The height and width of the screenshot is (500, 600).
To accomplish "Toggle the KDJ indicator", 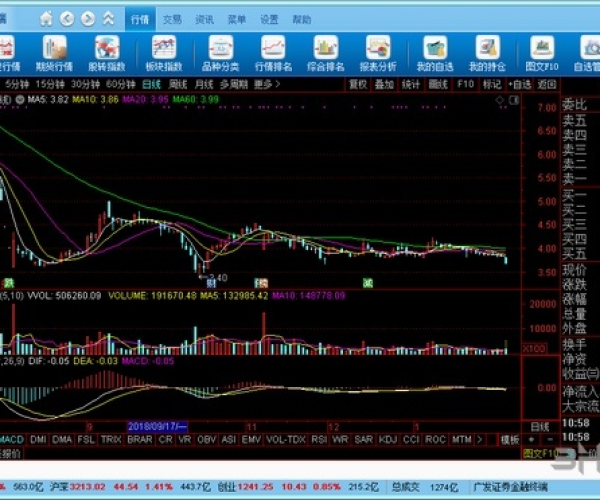I will [x=388, y=439].
